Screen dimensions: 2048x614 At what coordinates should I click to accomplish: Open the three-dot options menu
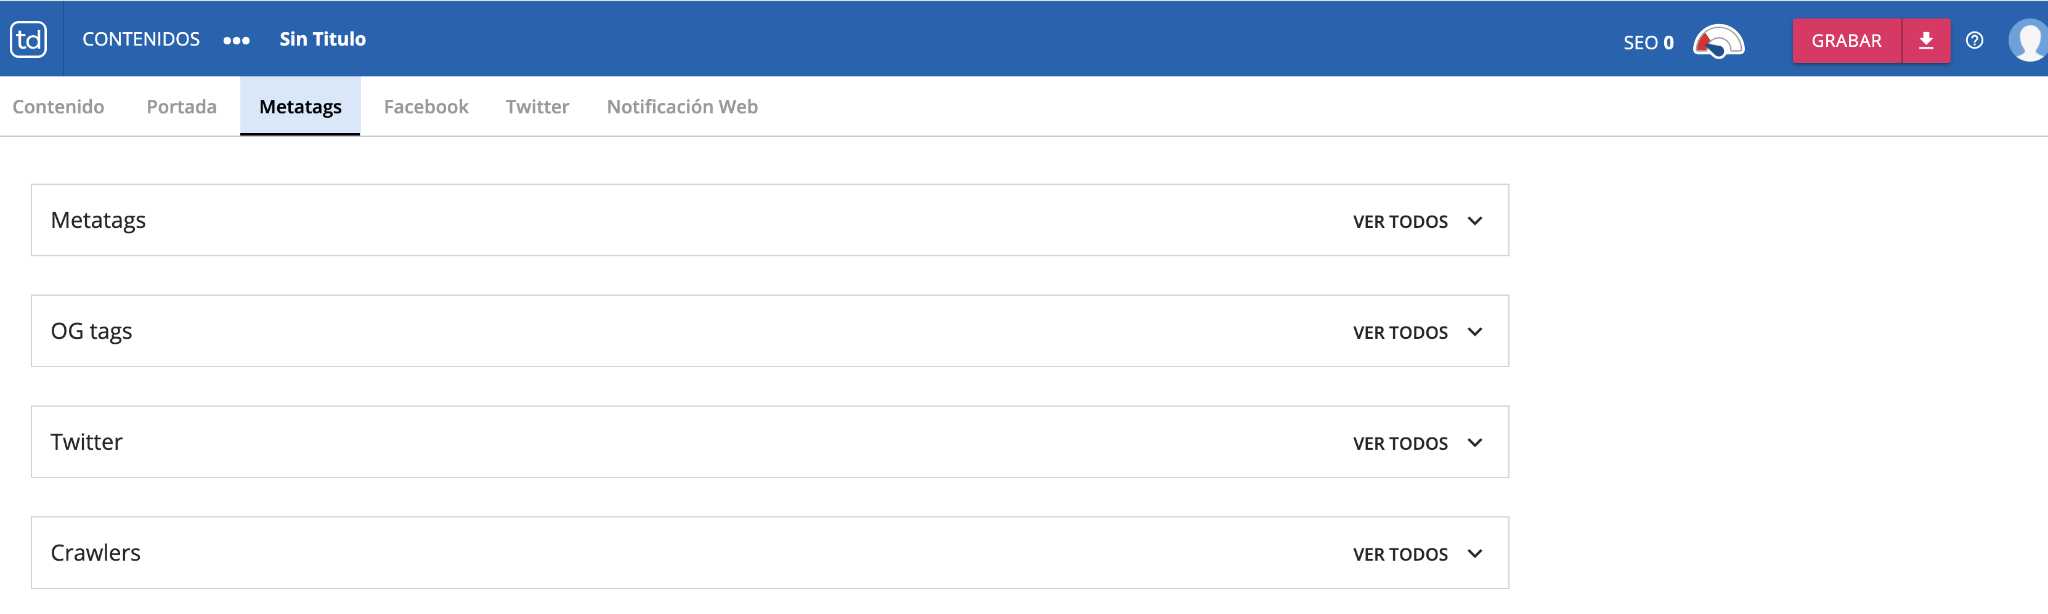(x=236, y=41)
